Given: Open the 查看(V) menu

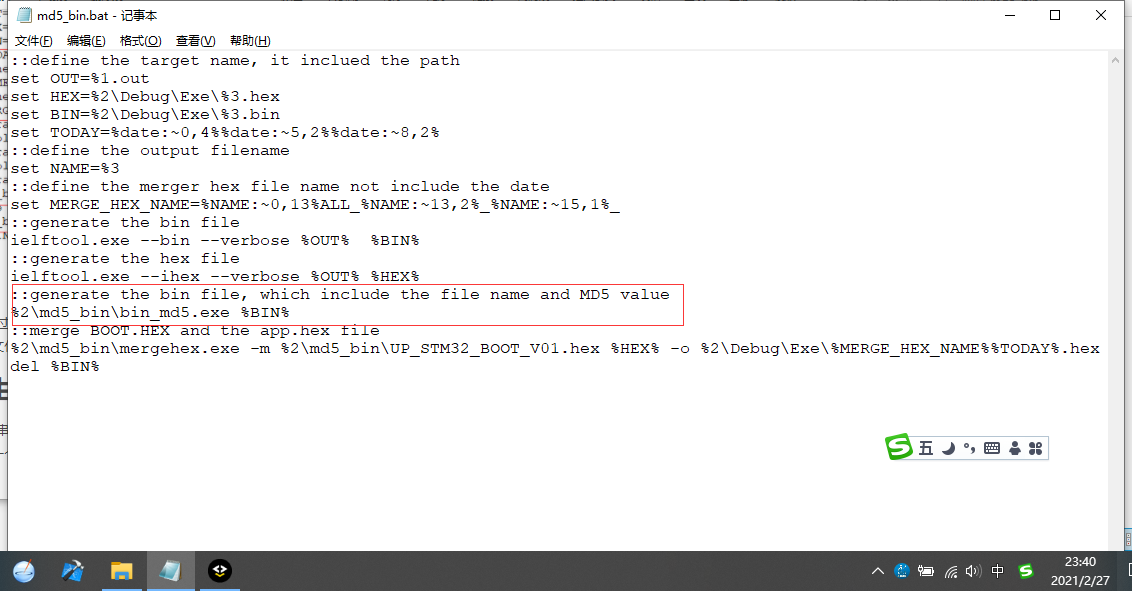Looking at the screenshot, I should click(195, 41).
